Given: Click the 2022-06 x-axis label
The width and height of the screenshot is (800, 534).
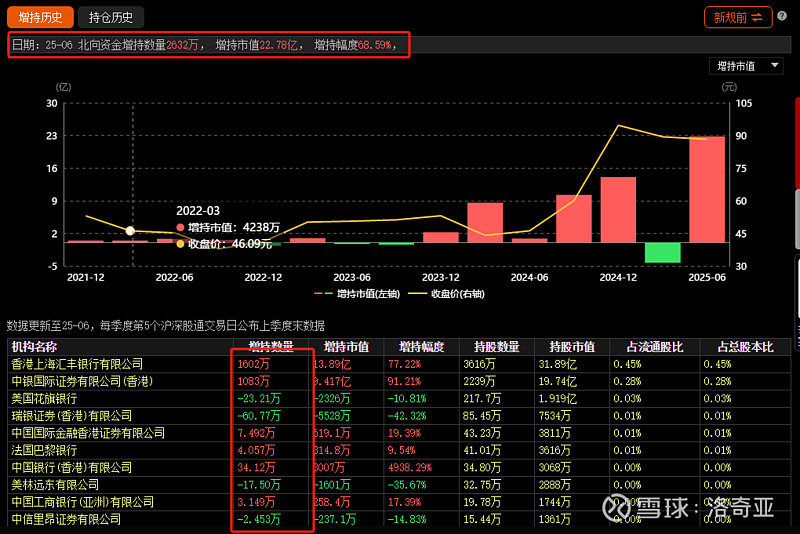Looking at the screenshot, I should pos(174,277).
